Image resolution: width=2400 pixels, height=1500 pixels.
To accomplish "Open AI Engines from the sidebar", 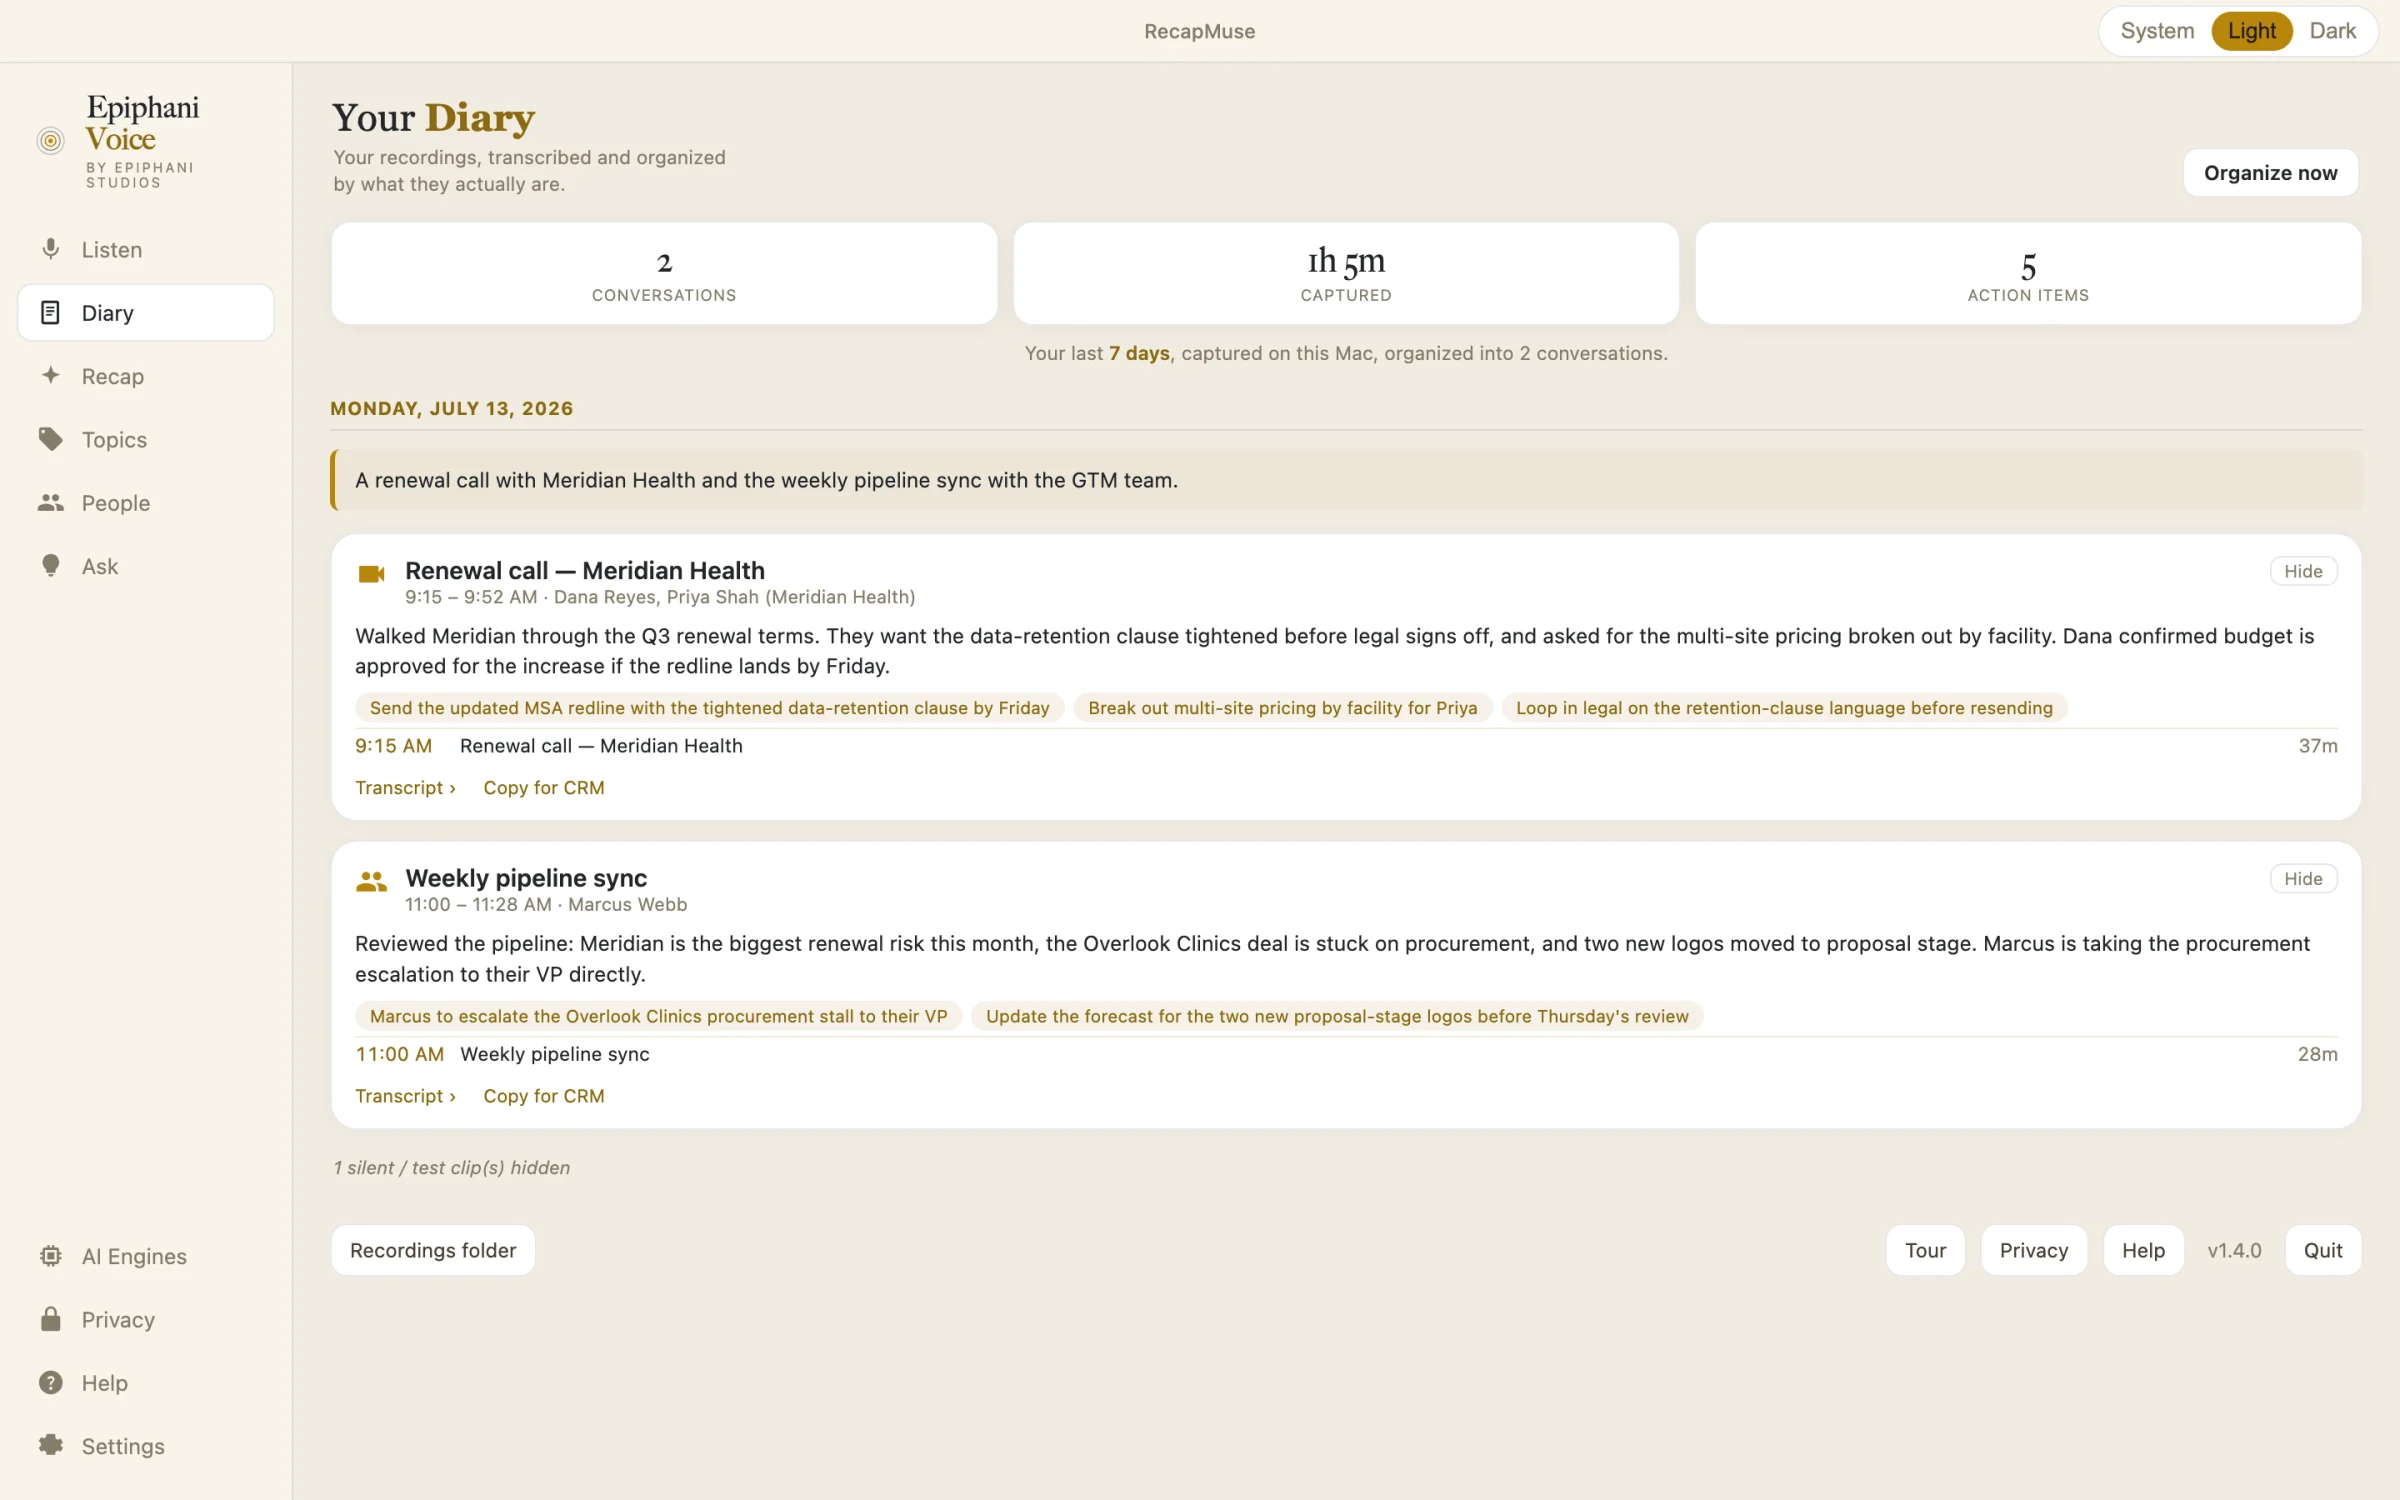I will (x=146, y=1256).
